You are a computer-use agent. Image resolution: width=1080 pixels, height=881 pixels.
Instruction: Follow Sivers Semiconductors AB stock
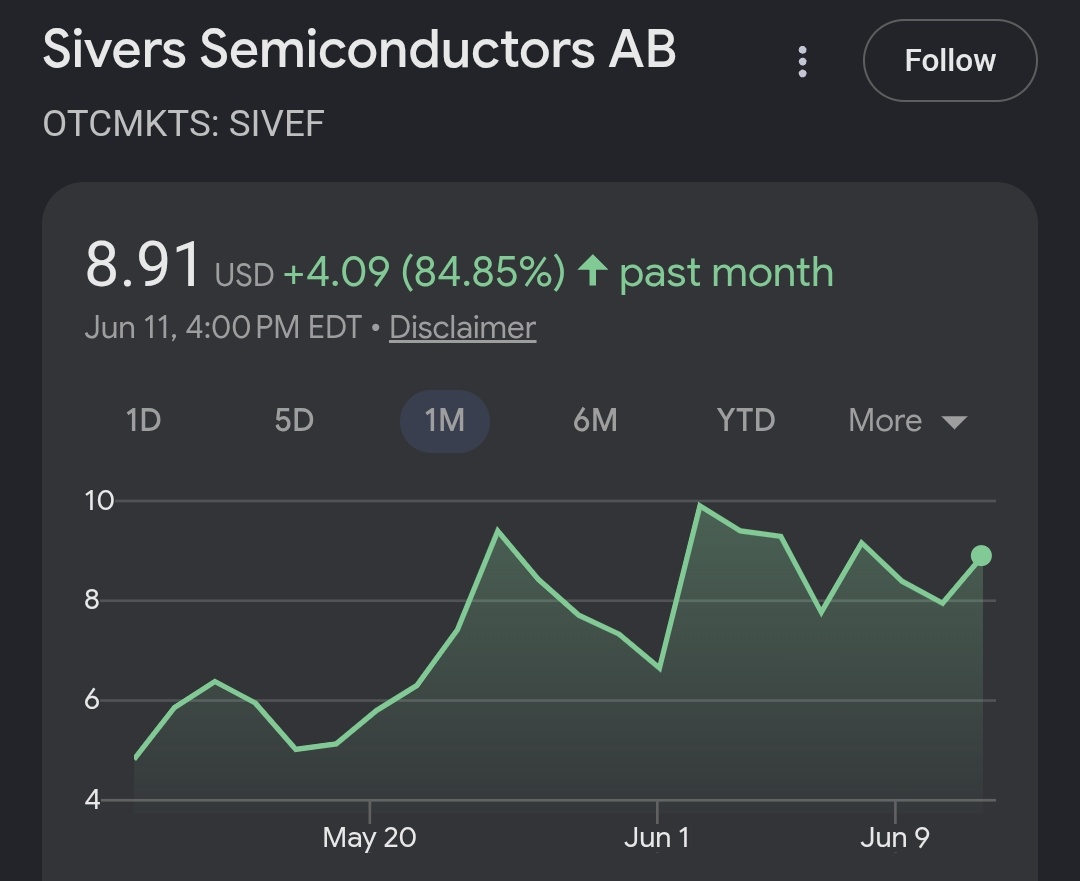click(x=950, y=61)
